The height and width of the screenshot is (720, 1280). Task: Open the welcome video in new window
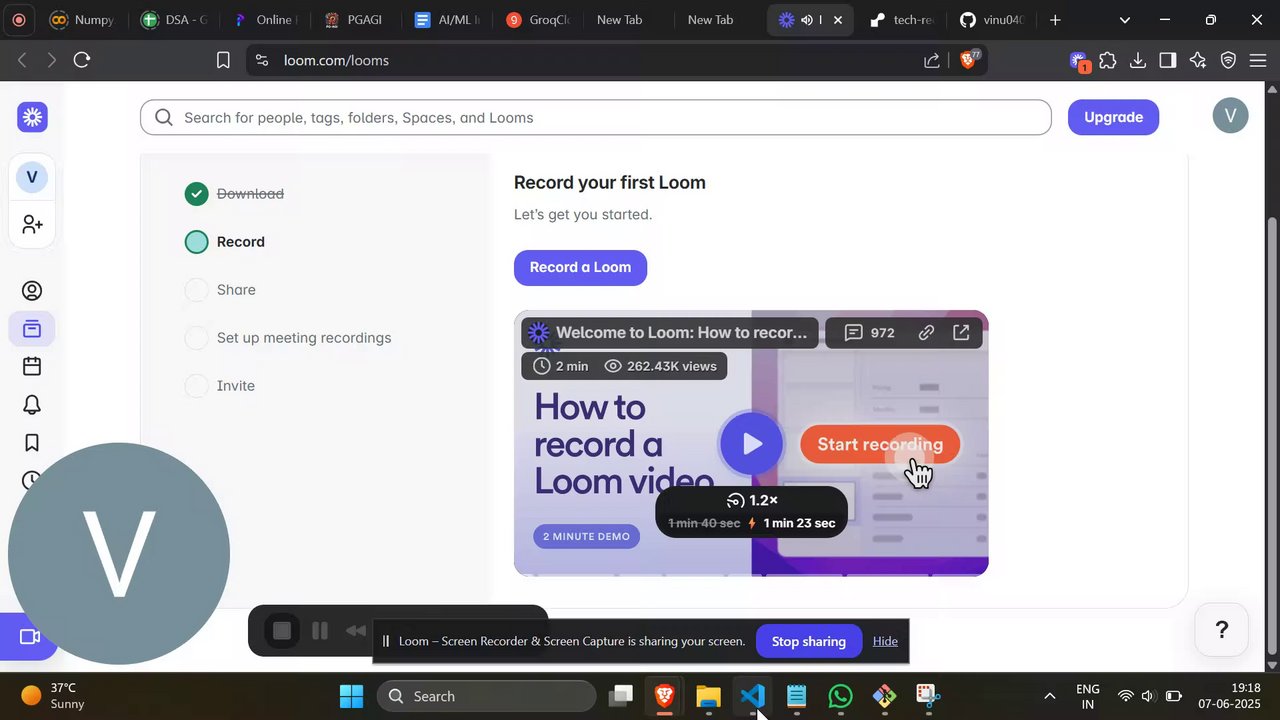tap(961, 333)
